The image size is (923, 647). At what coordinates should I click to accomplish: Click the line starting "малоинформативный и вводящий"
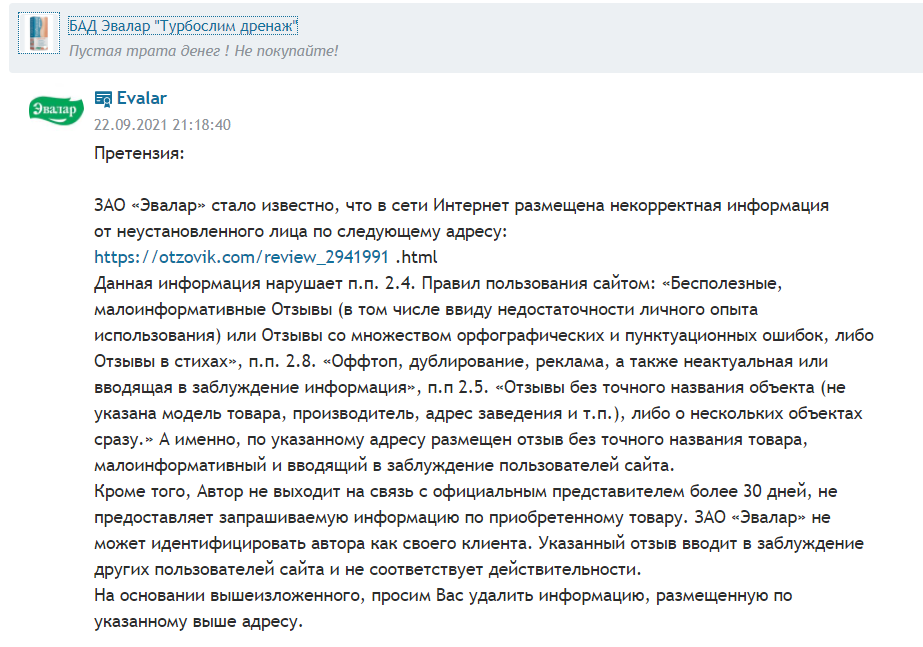[384, 466]
